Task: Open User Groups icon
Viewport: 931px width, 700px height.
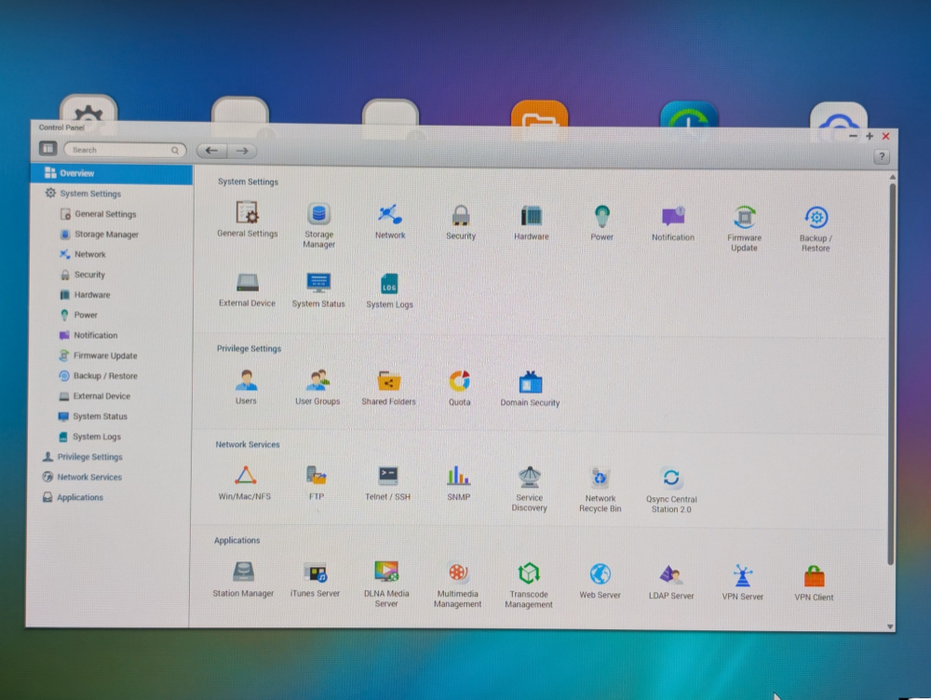Action: 318,381
